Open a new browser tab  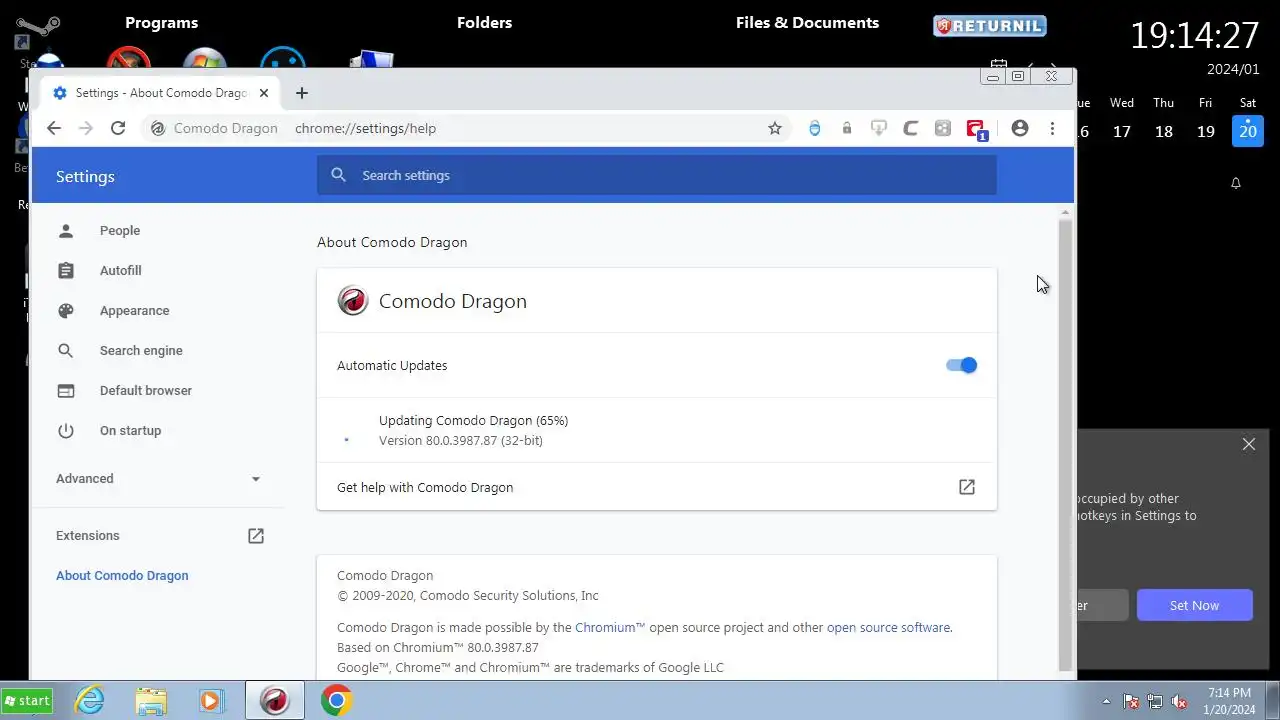[302, 93]
